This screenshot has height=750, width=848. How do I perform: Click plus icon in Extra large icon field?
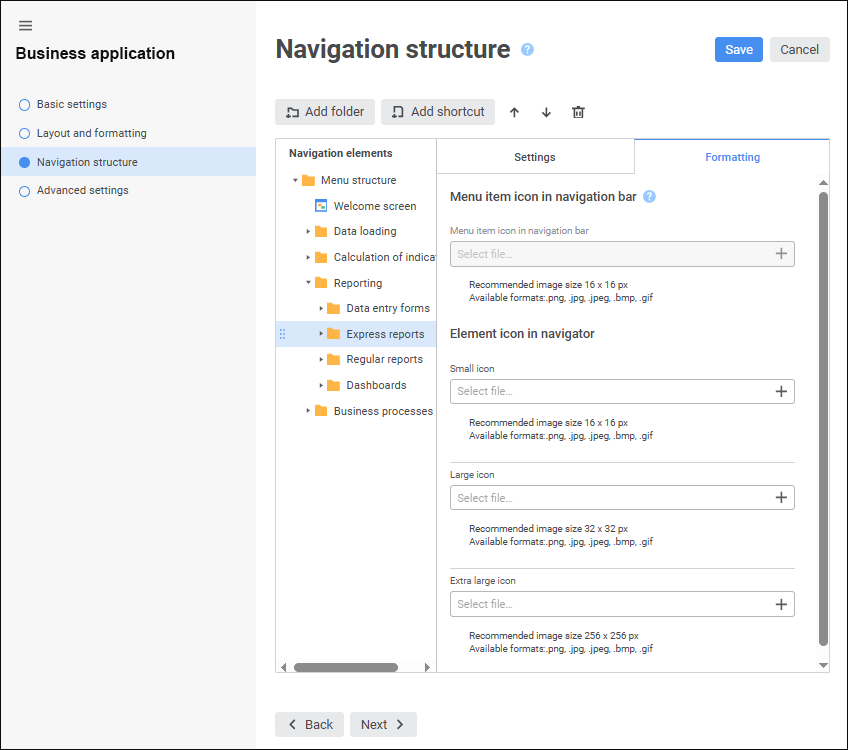pyautogui.click(x=781, y=604)
